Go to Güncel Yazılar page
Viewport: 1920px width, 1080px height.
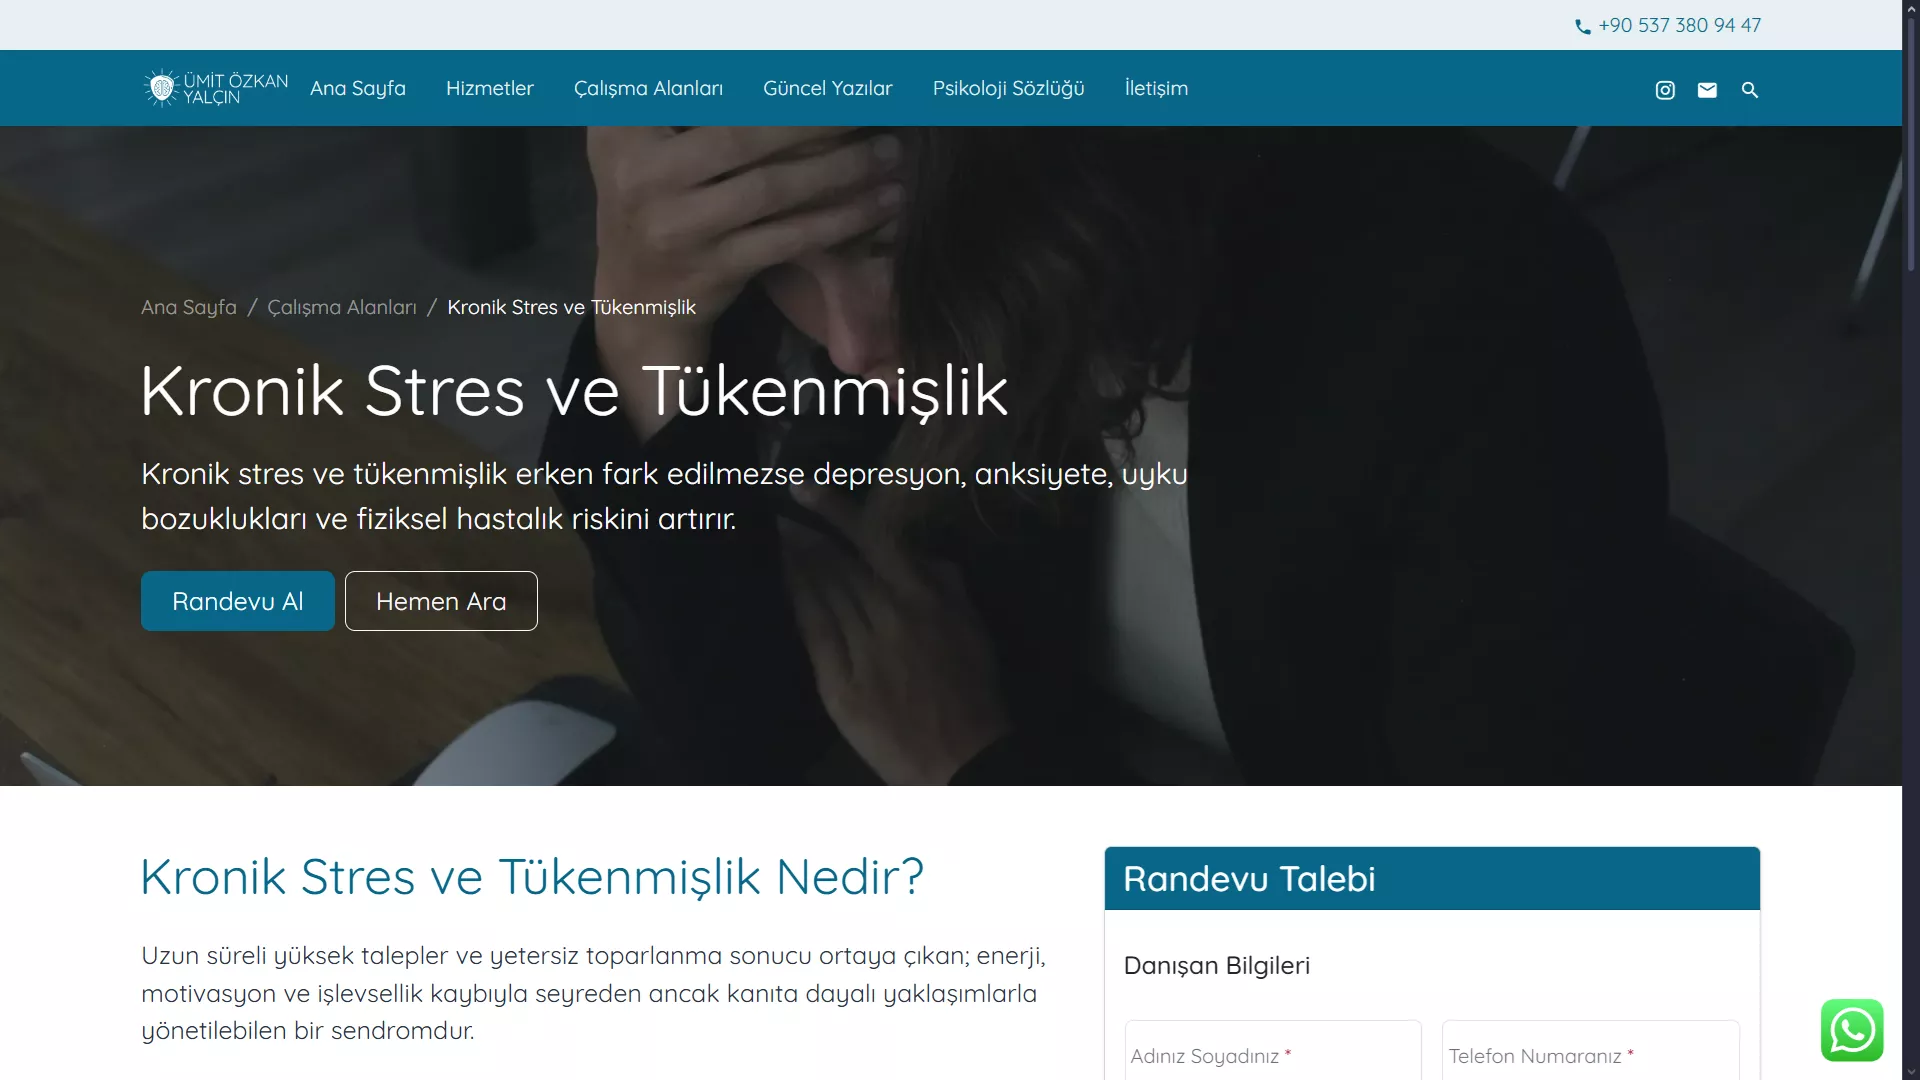click(x=828, y=88)
